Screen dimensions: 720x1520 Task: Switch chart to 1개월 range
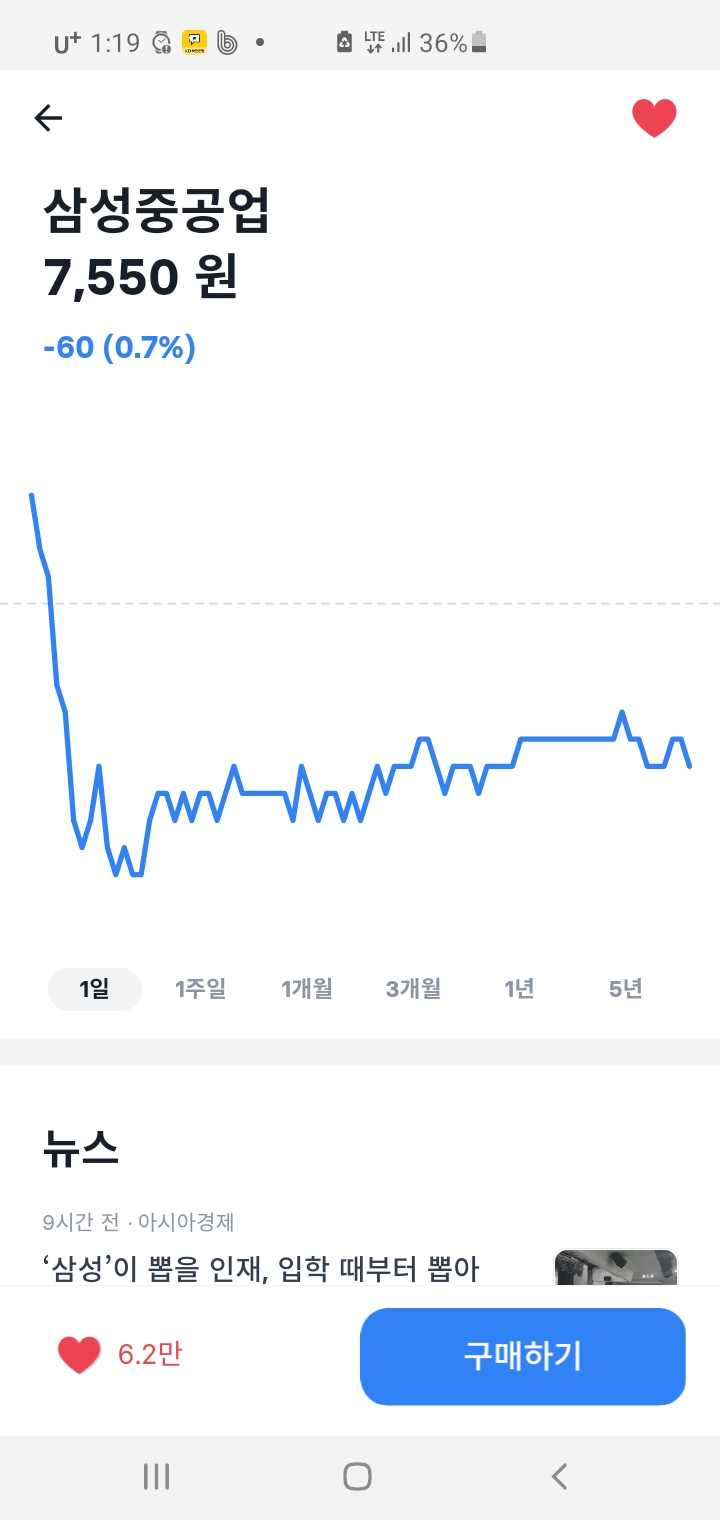click(307, 989)
